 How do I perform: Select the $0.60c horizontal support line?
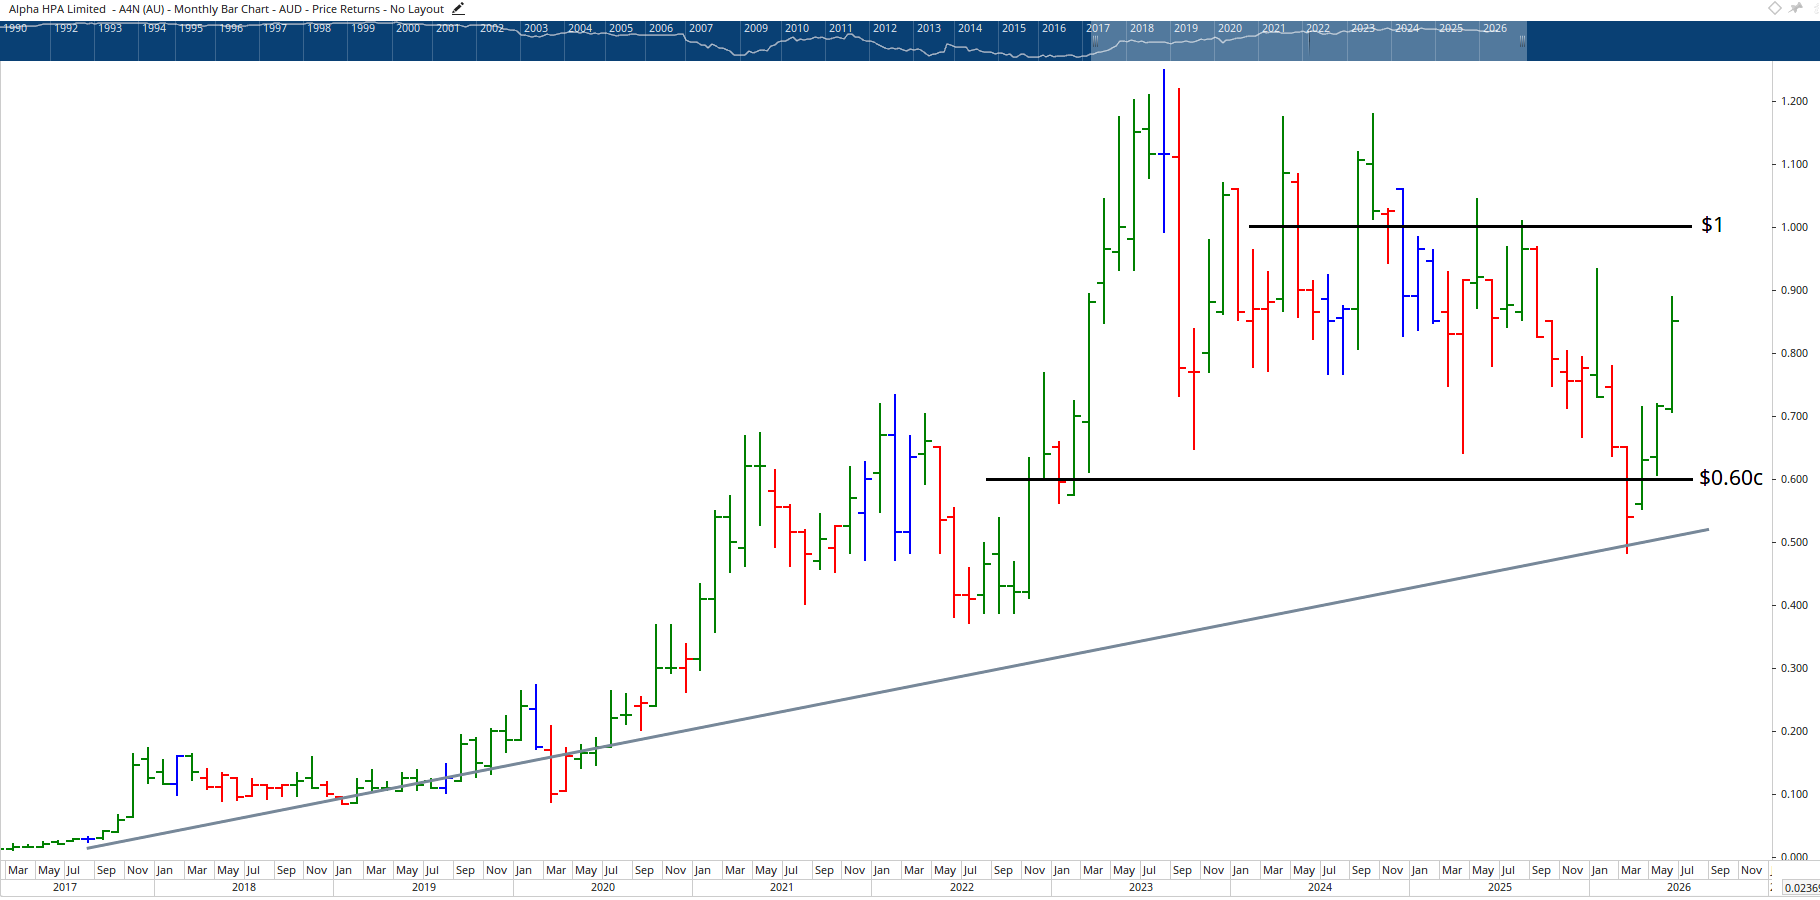pyautogui.click(x=1338, y=479)
